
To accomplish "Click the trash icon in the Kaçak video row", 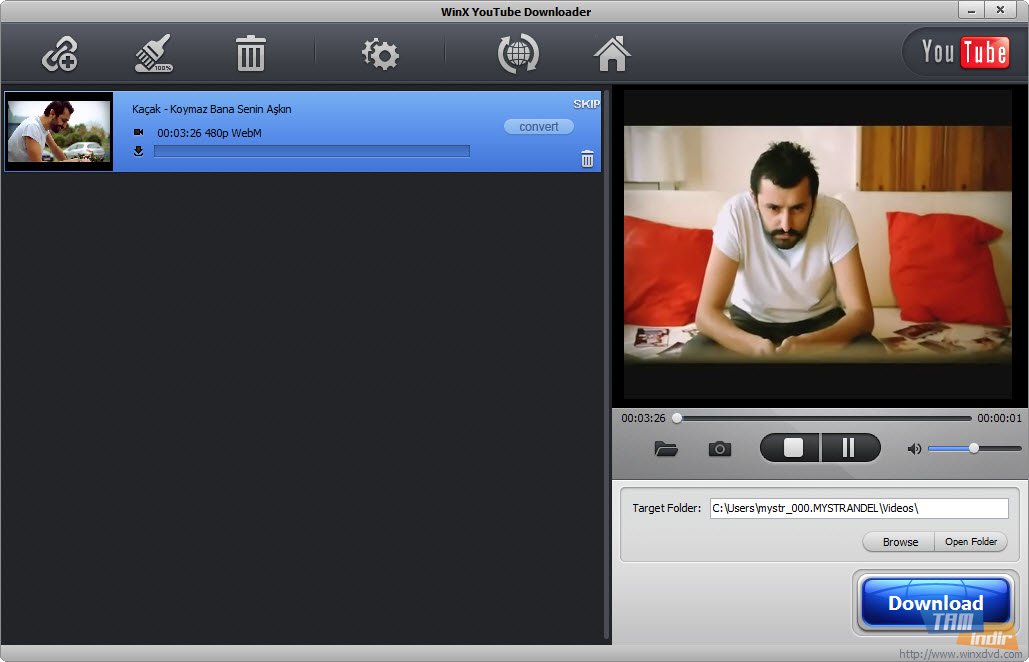I will (587, 159).
